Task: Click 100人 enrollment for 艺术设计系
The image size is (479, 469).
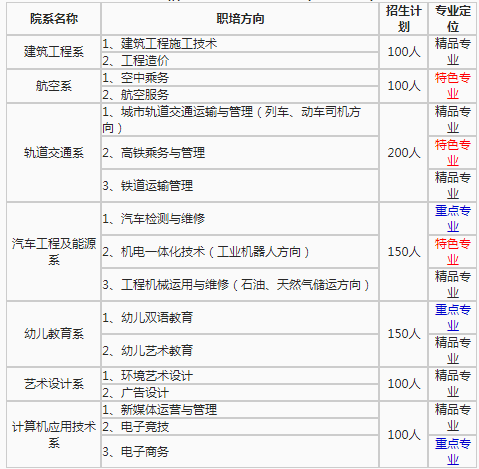Action: [x=403, y=384]
